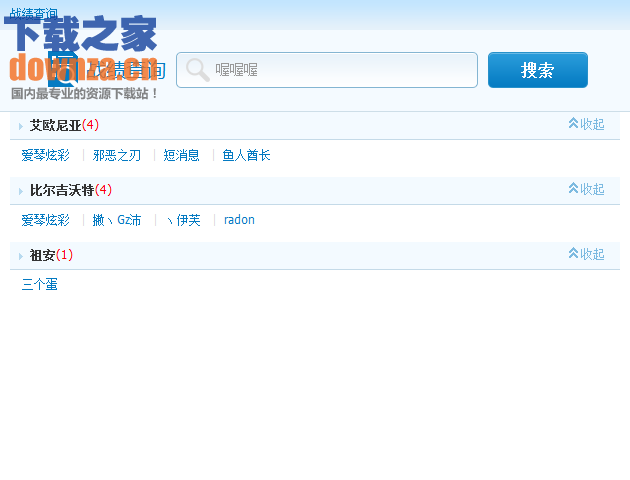The width and height of the screenshot is (630, 480).
Task: Open the 三个蛋 summoner under 祖安
Action: [x=40, y=285]
